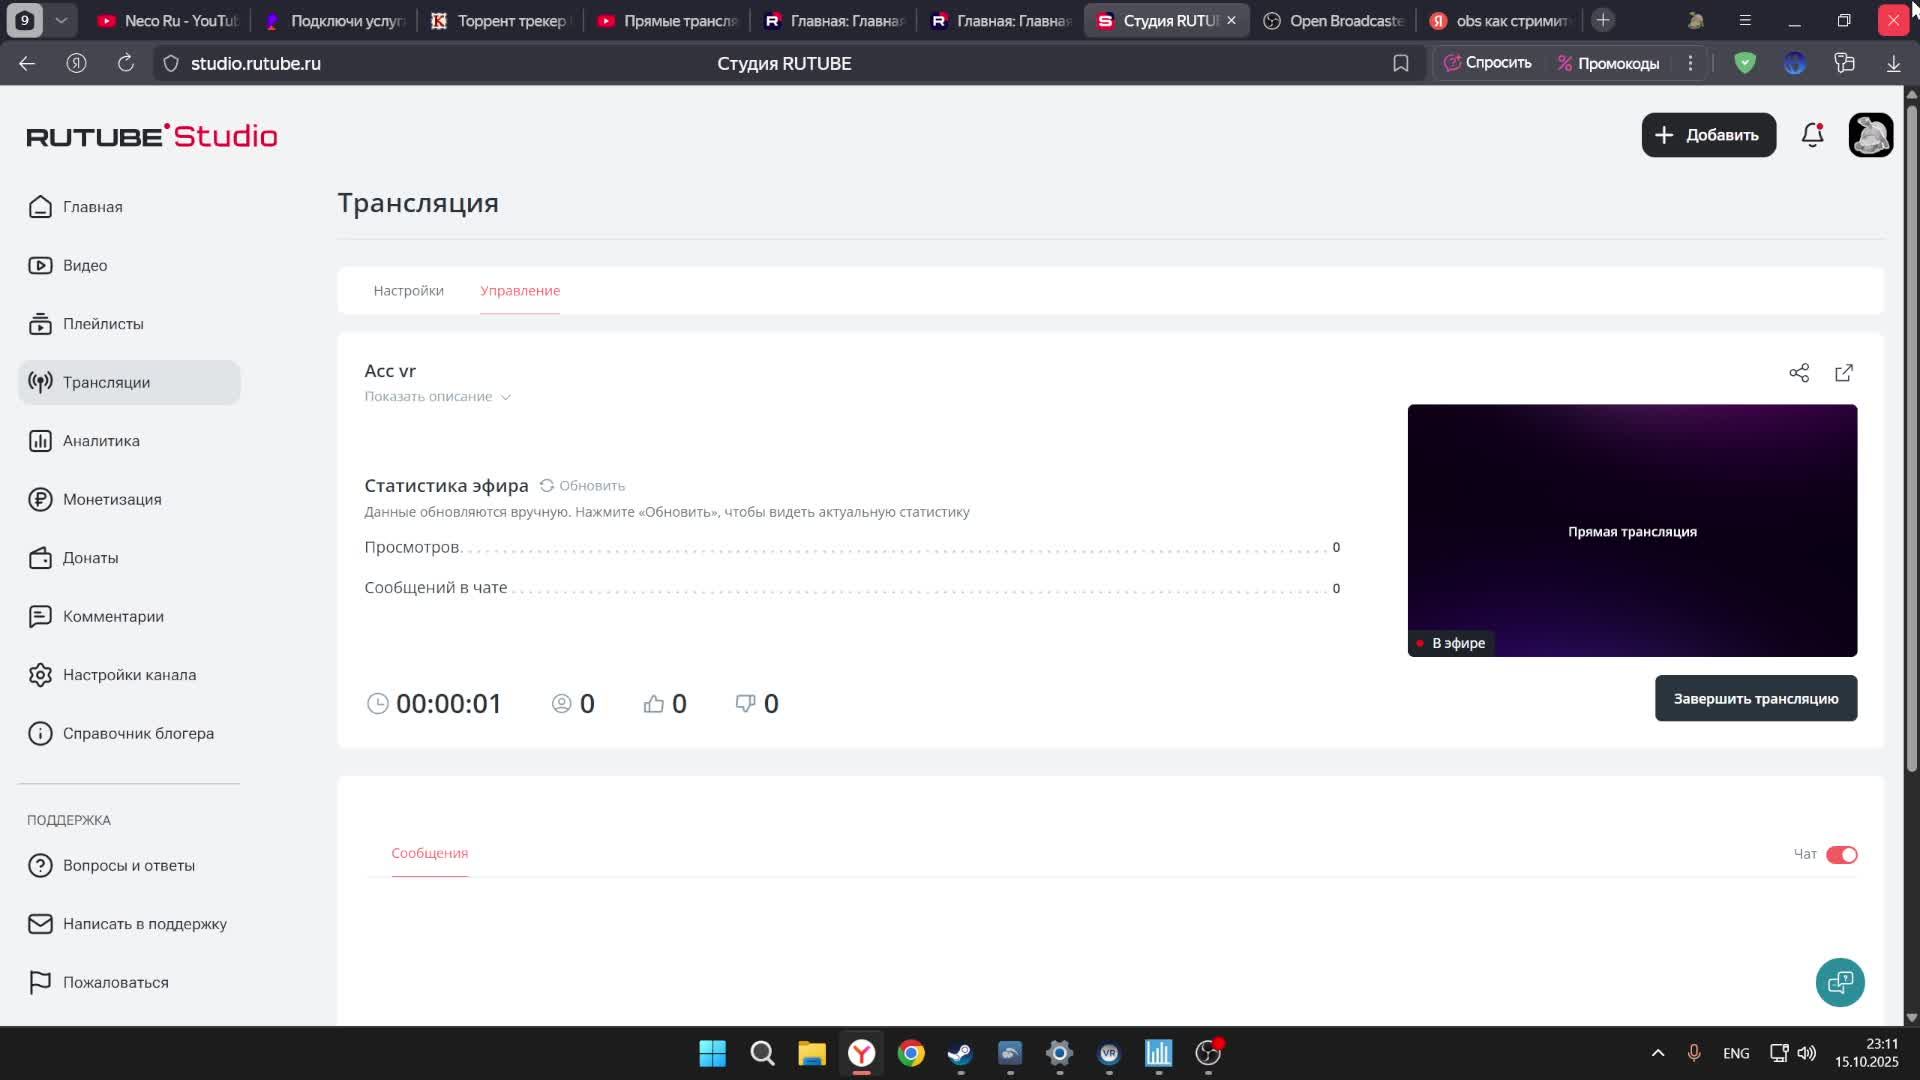Open Аналитика in the sidebar

pyautogui.click(x=101, y=441)
